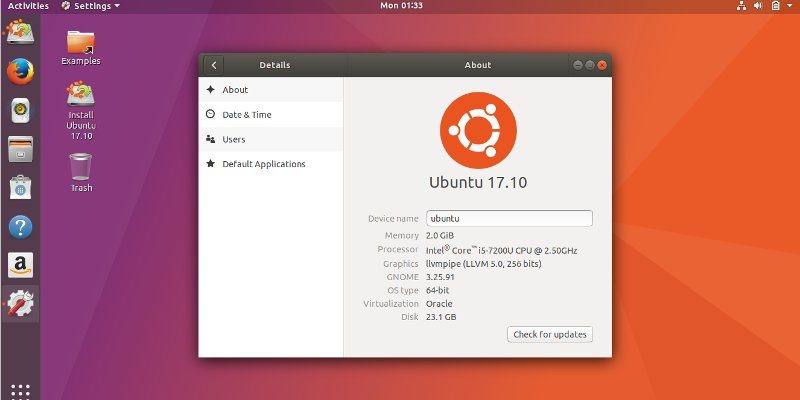The image size is (800, 400).
Task: Open the Activities overview
Action: coord(29,6)
